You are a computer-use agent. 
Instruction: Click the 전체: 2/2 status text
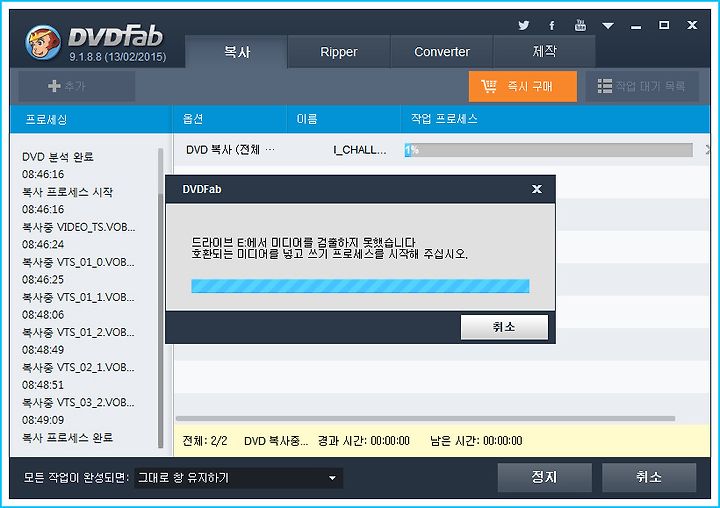pyautogui.click(x=205, y=441)
